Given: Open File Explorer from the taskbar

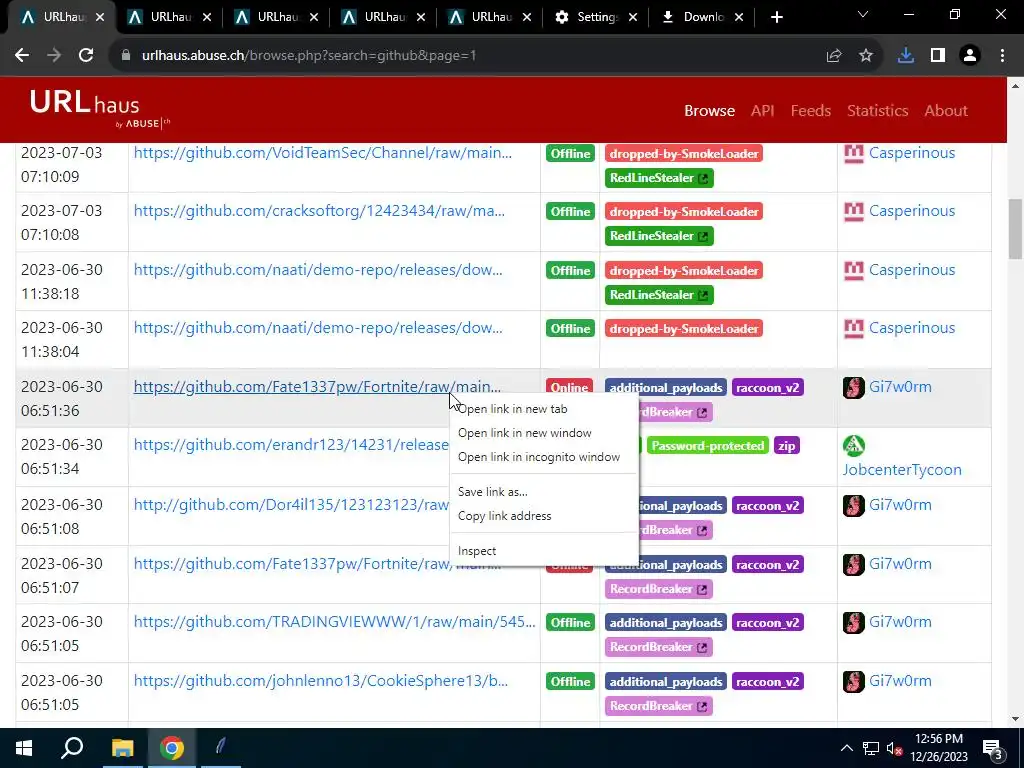Looking at the screenshot, I should [x=122, y=748].
